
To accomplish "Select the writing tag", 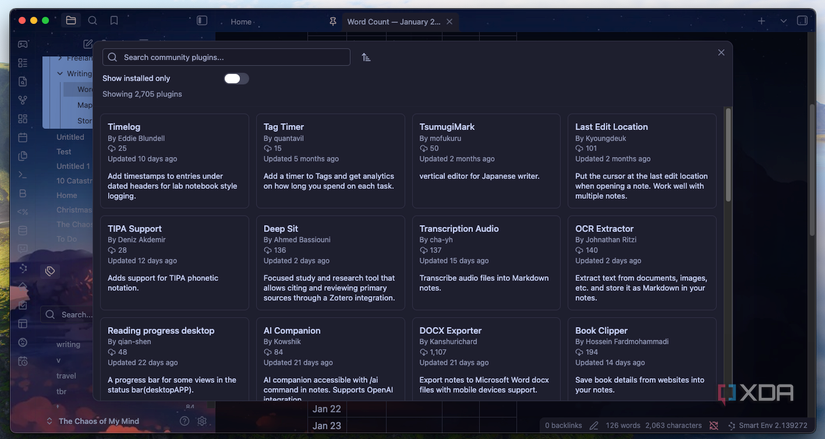I will pyautogui.click(x=68, y=344).
